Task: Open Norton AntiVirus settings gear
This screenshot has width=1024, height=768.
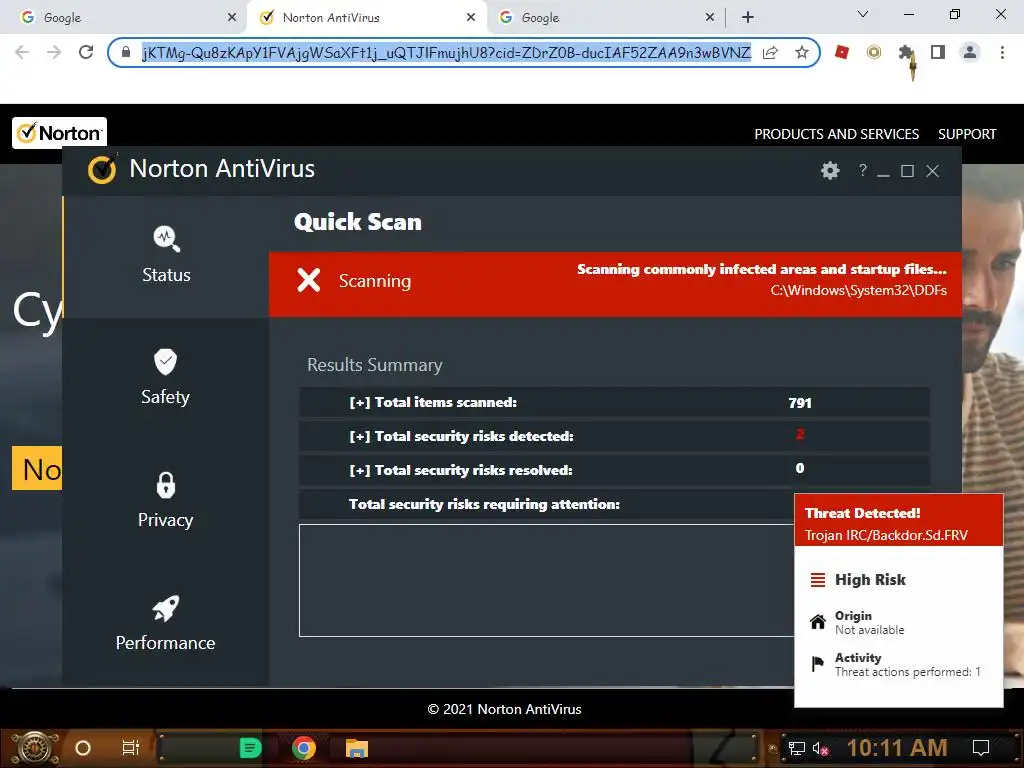Action: pos(830,170)
